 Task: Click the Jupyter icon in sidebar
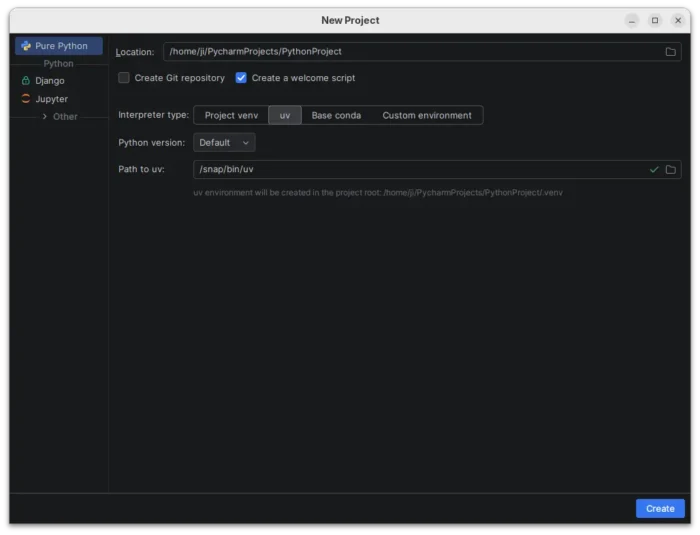[26, 99]
